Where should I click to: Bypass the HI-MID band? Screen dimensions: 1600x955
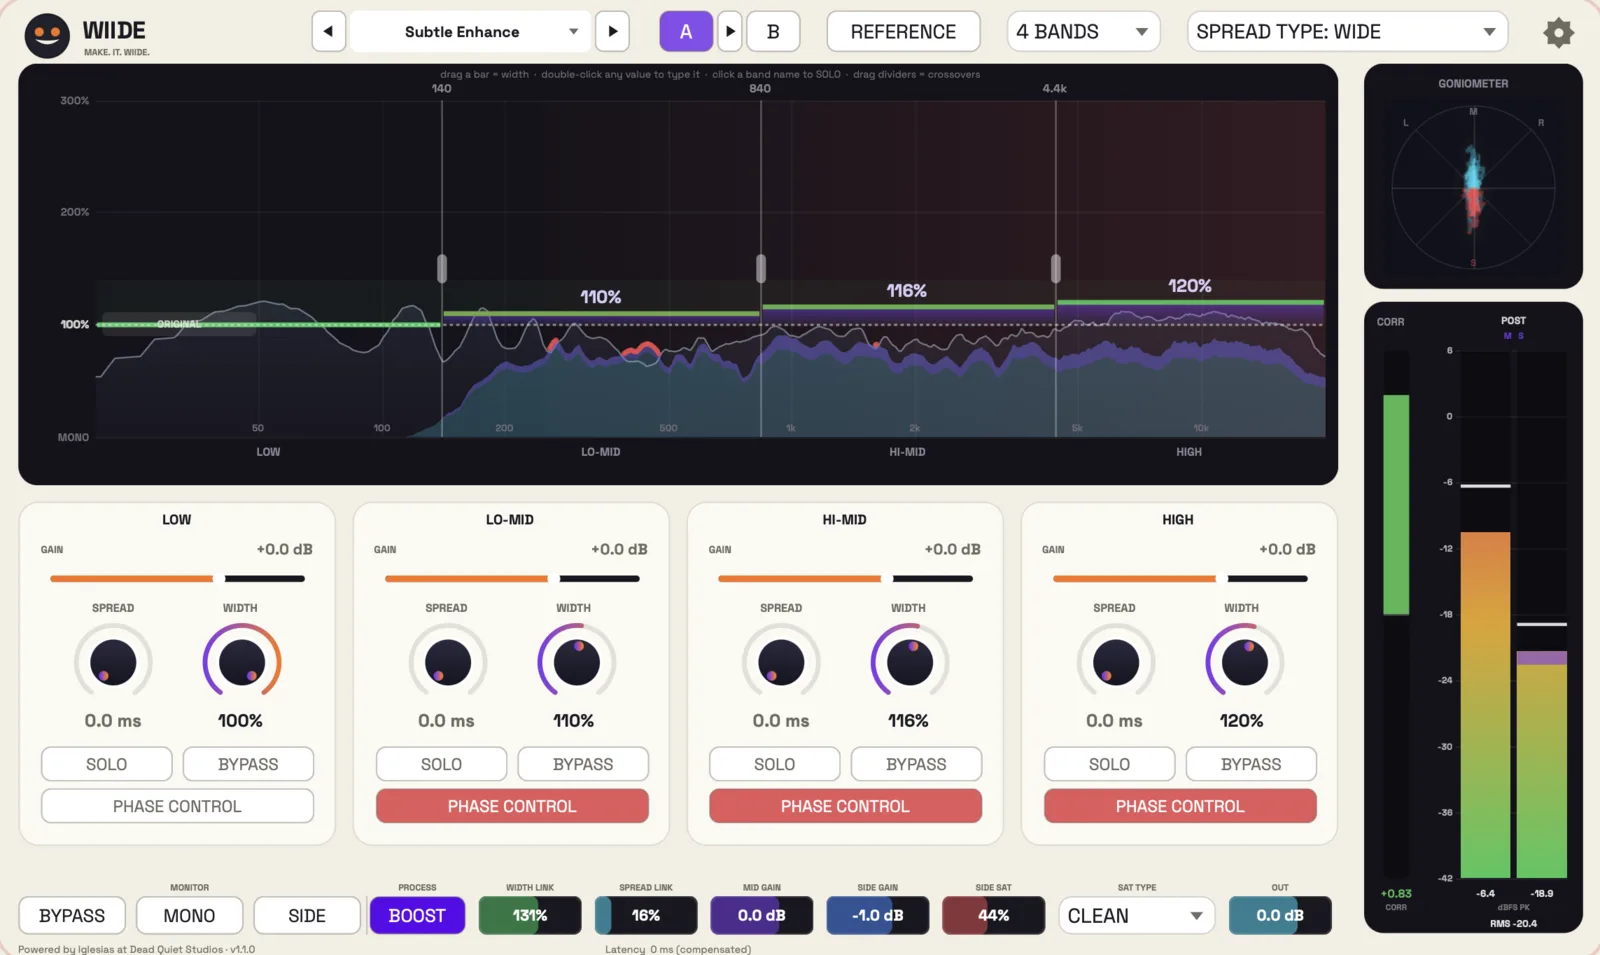[x=916, y=764]
